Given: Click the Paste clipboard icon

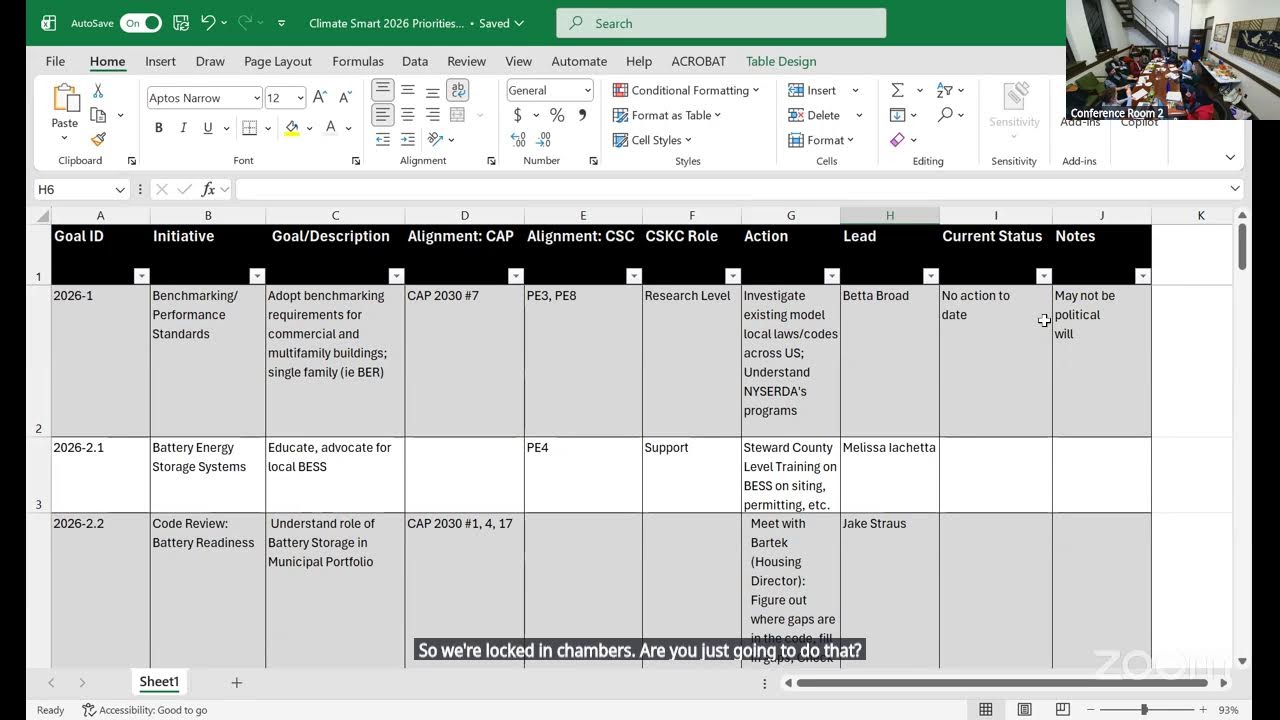Looking at the screenshot, I should pos(65,98).
